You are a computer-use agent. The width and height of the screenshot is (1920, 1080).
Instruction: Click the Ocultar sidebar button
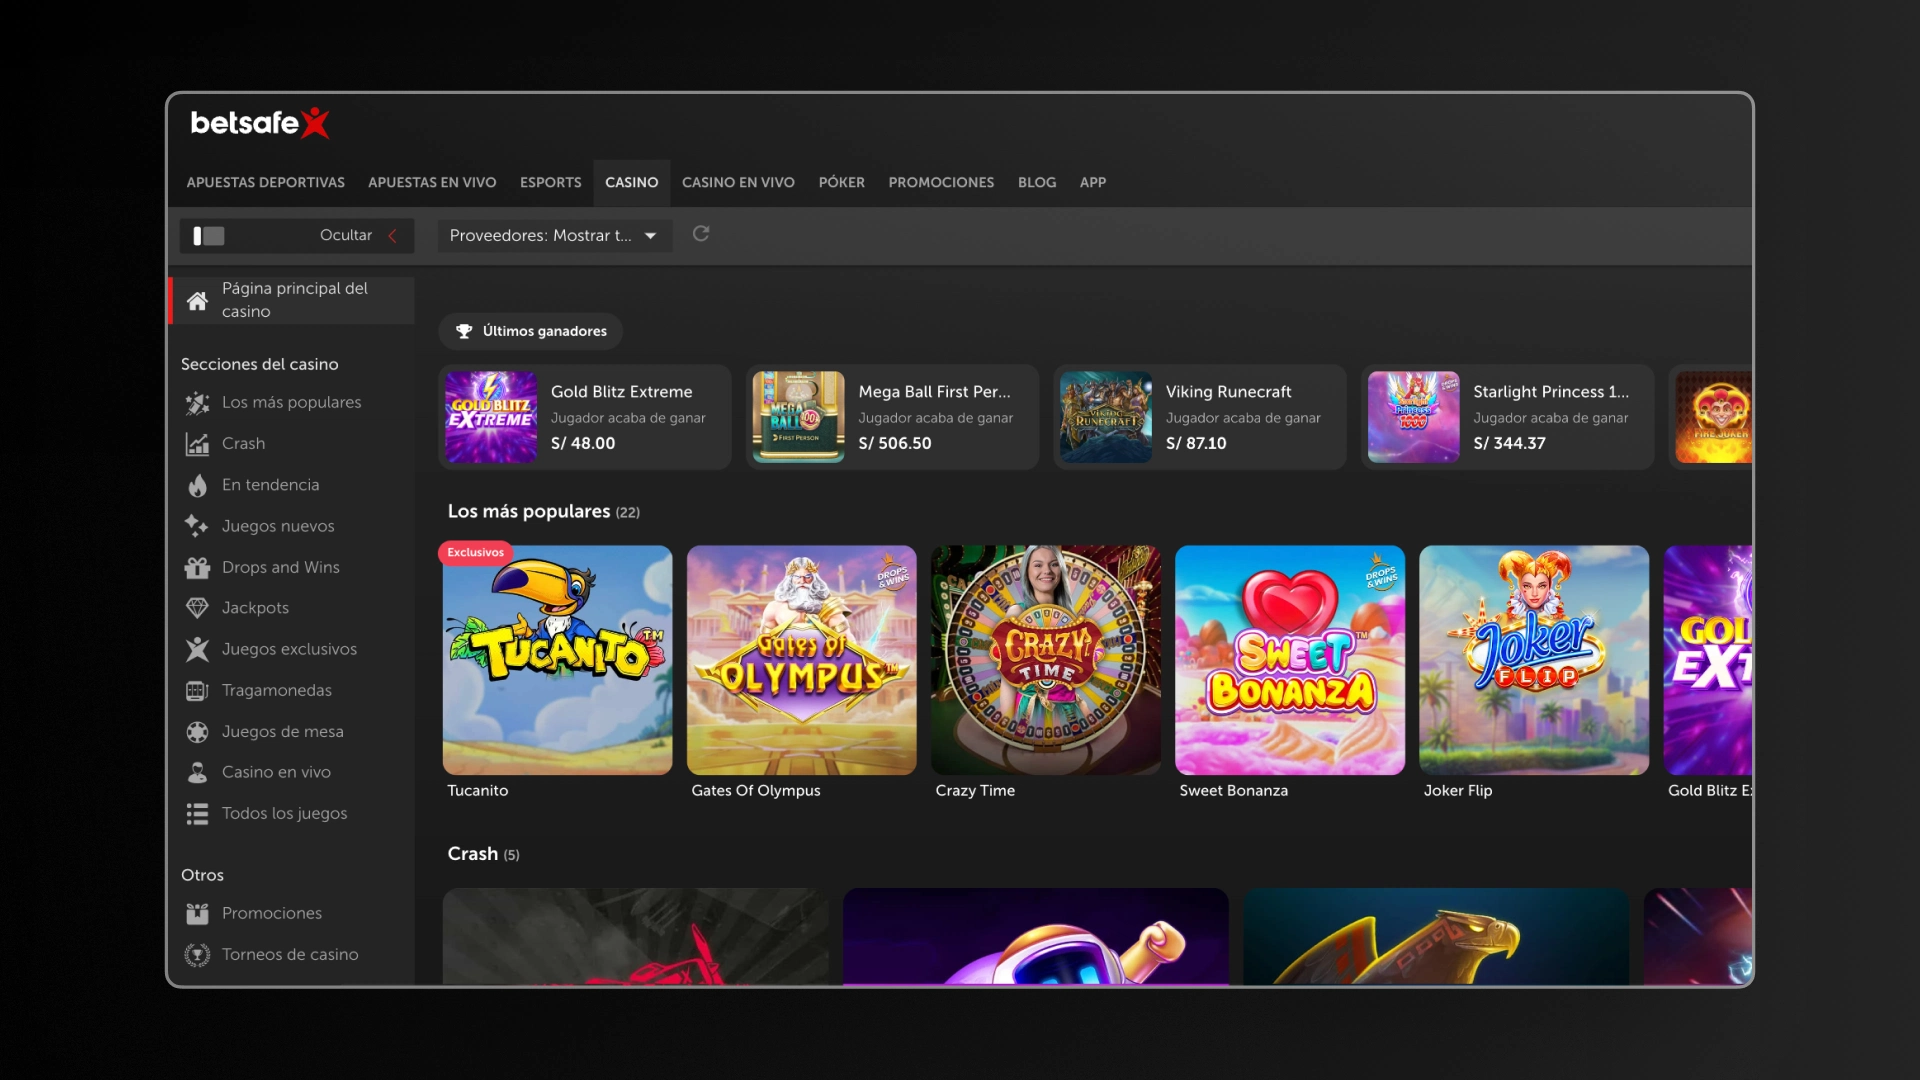pyautogui.click(x=297, y=236)
